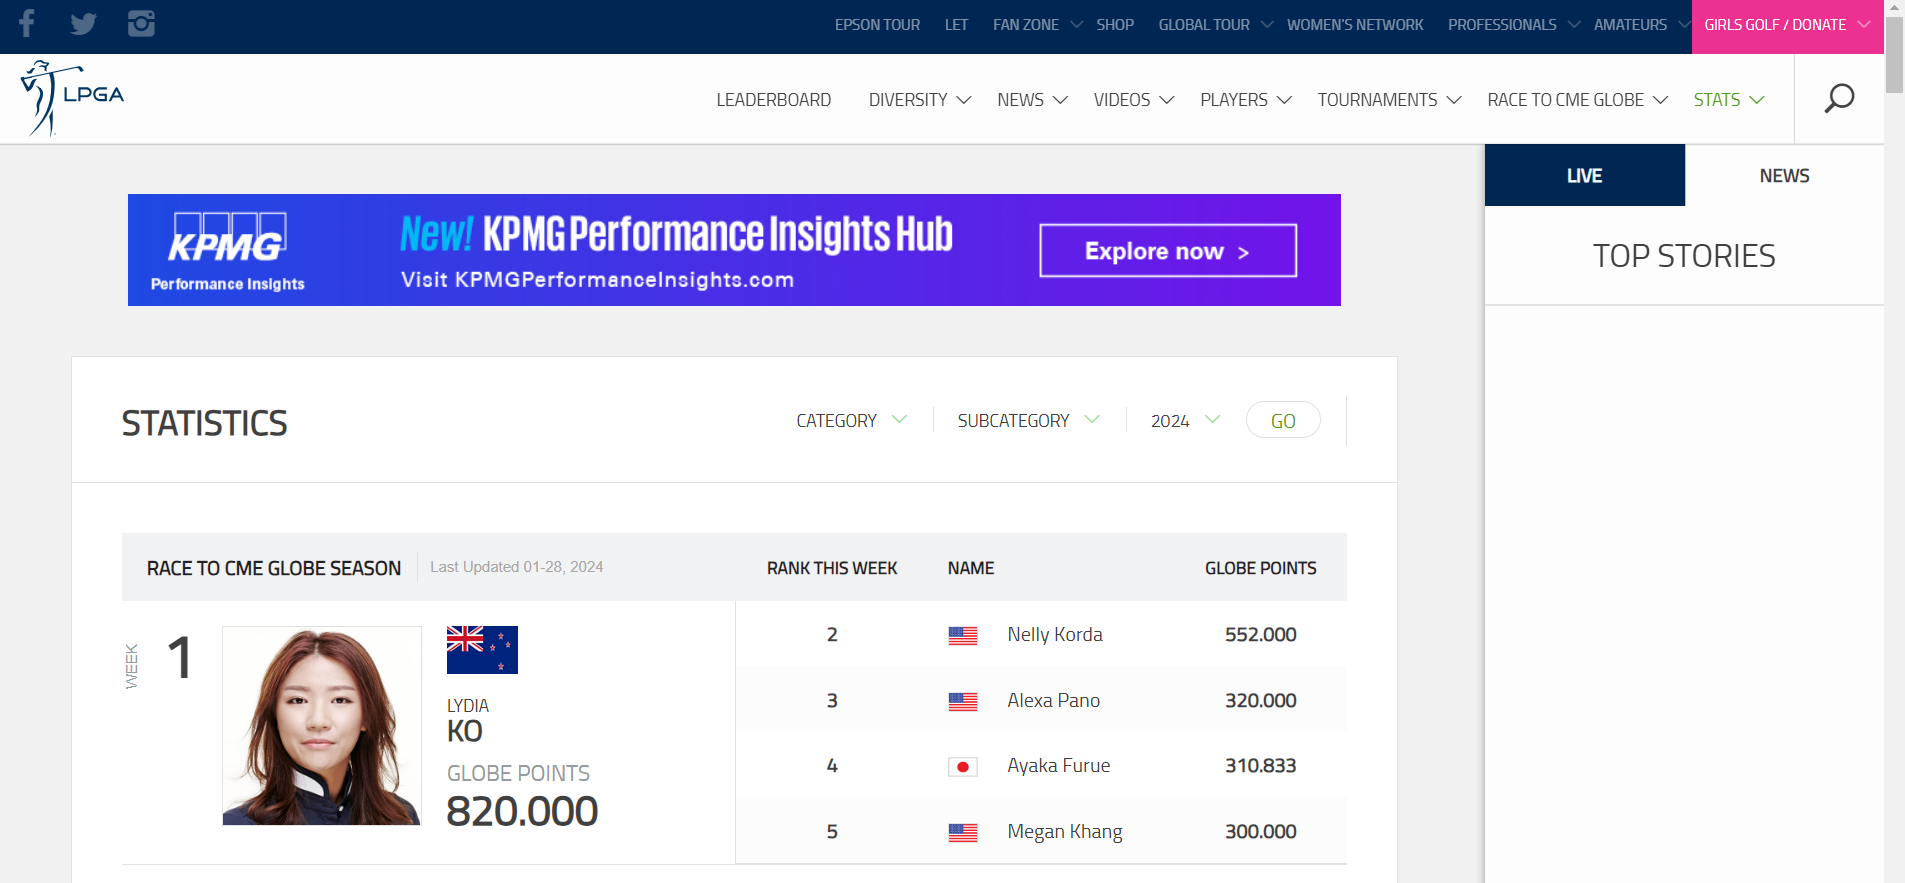Click the RANK THIS WEEK column header
Image resolution: width=1905 pixels, height=883 pixels.
[832, 568]
